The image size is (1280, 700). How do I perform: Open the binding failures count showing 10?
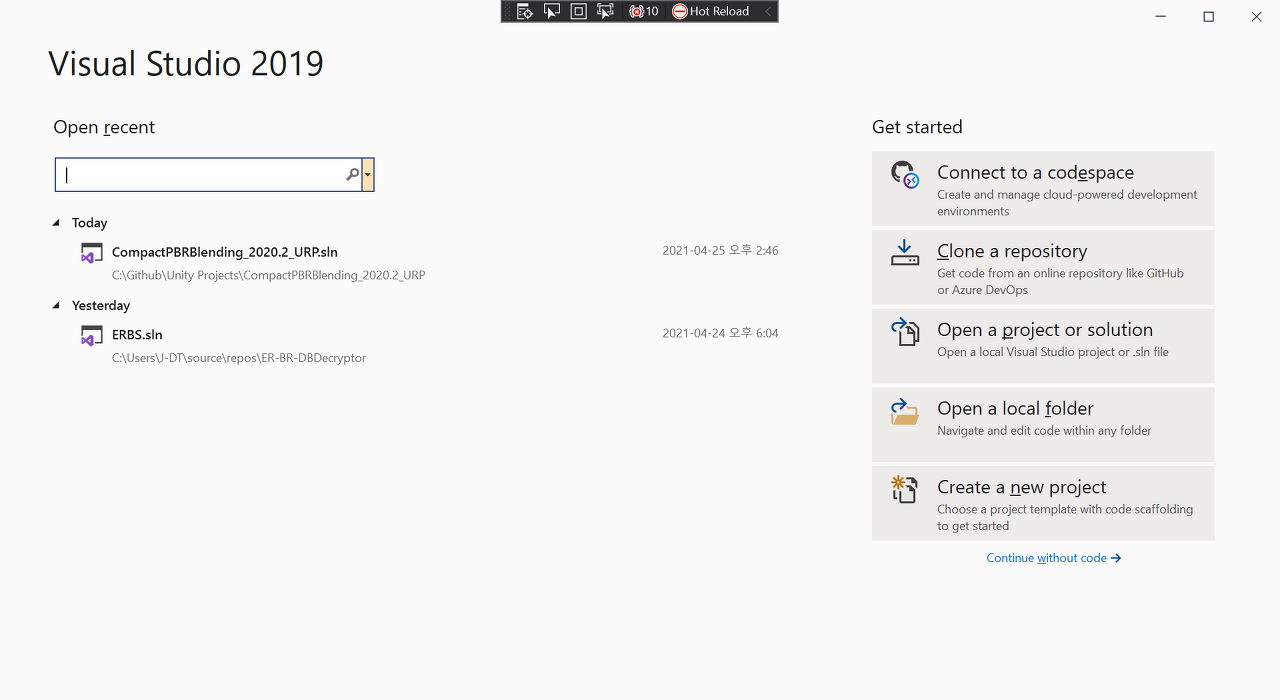click(644, 11)
